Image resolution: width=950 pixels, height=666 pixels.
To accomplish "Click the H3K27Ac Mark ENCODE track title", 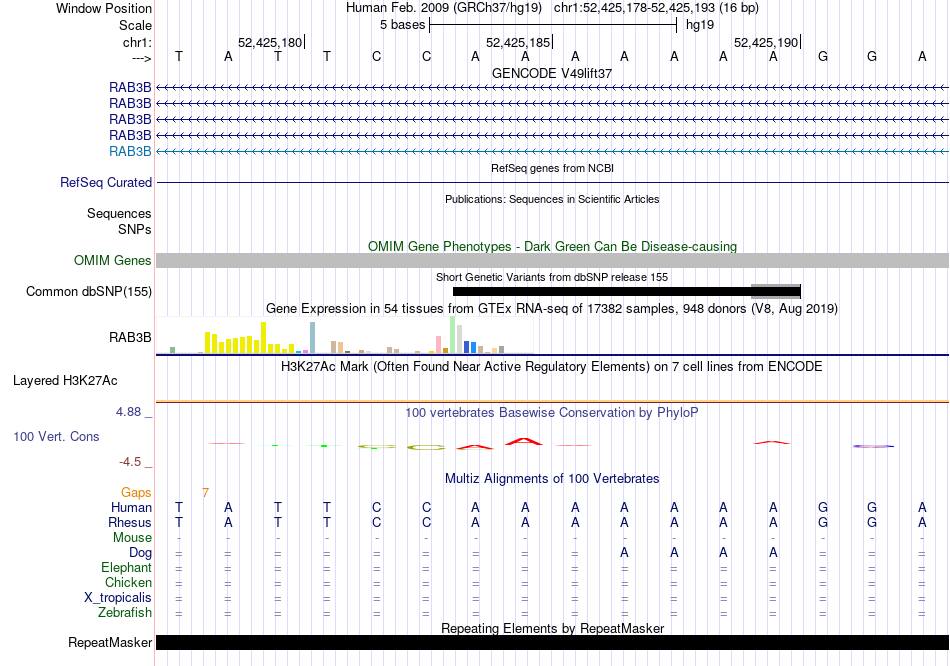I will coord(552,367).
